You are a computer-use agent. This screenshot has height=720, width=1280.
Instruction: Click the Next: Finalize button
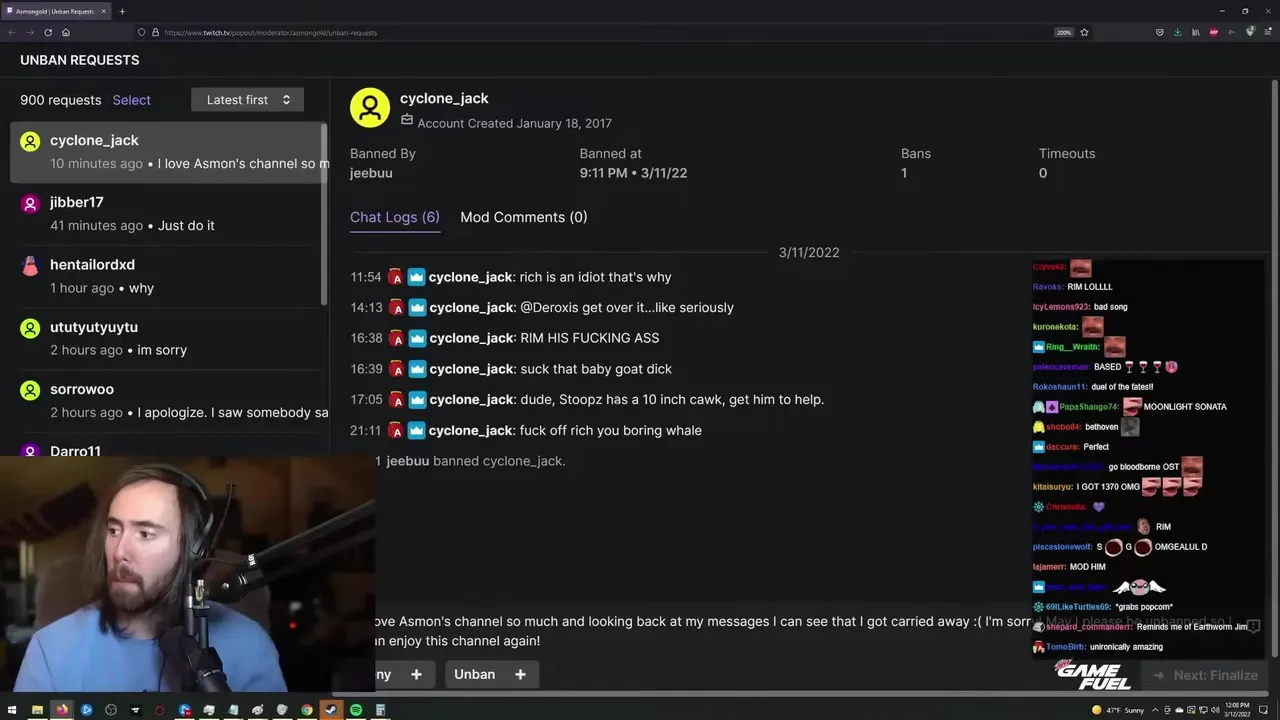click(1206, 675)
